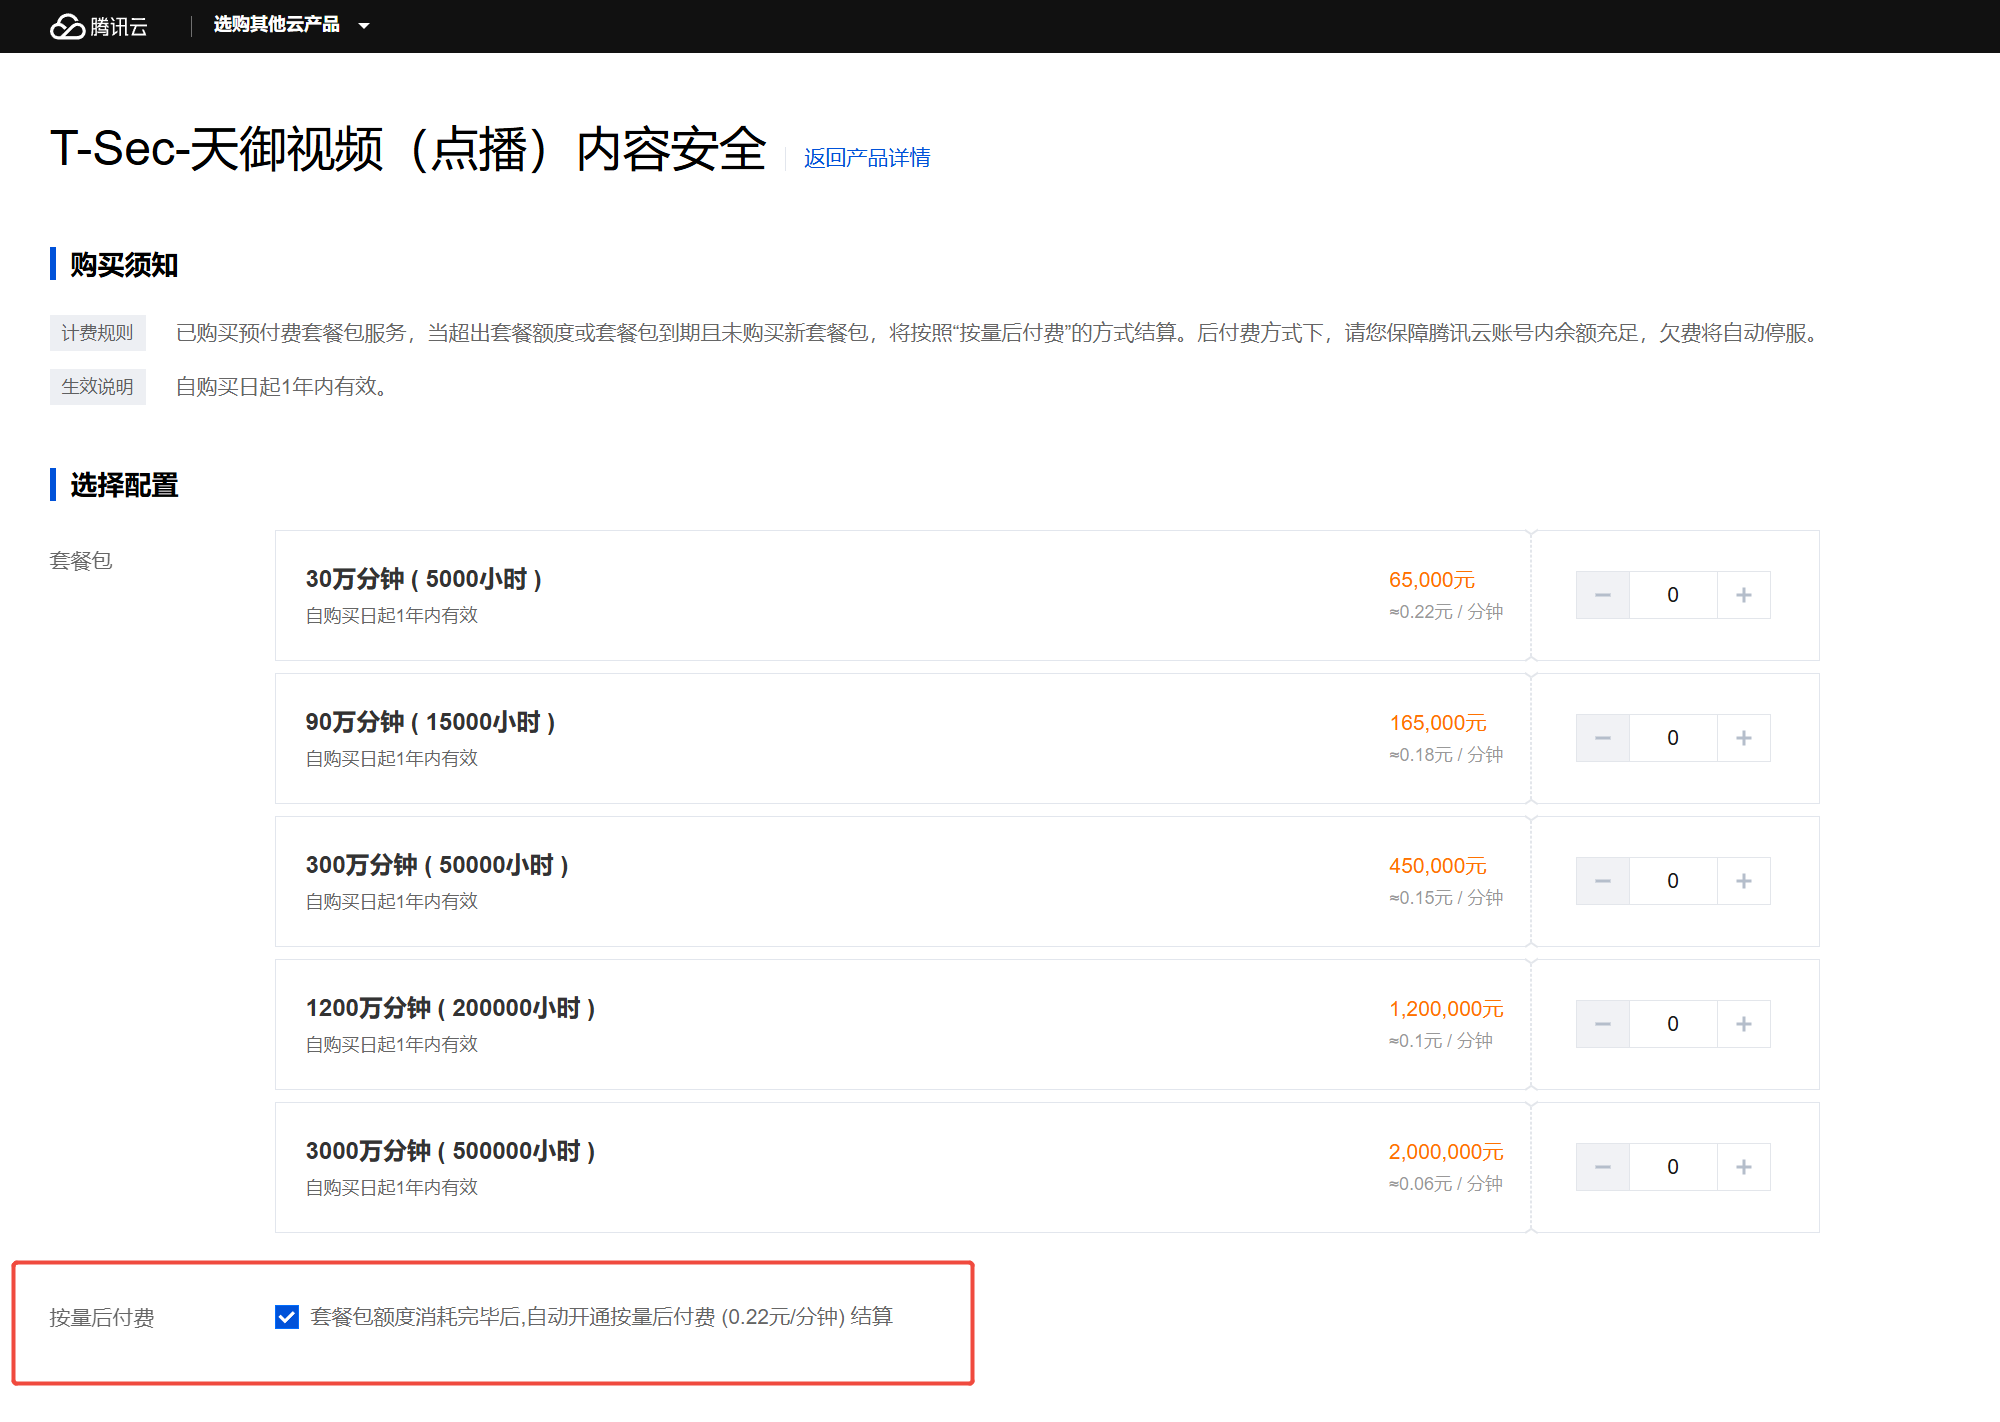Click quantity input field for 30万分钟 package

pyautogui.click(x=1672, y=595)
